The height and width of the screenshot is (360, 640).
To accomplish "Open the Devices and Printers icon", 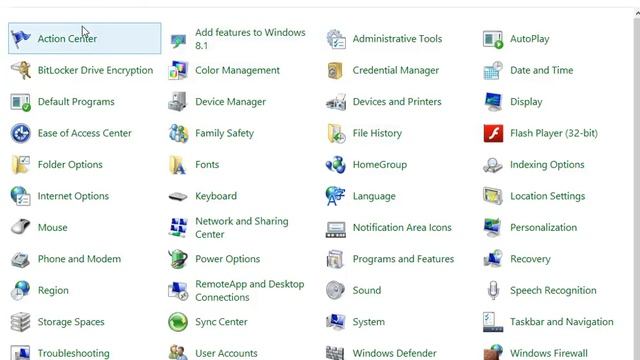I will (336, 102).
